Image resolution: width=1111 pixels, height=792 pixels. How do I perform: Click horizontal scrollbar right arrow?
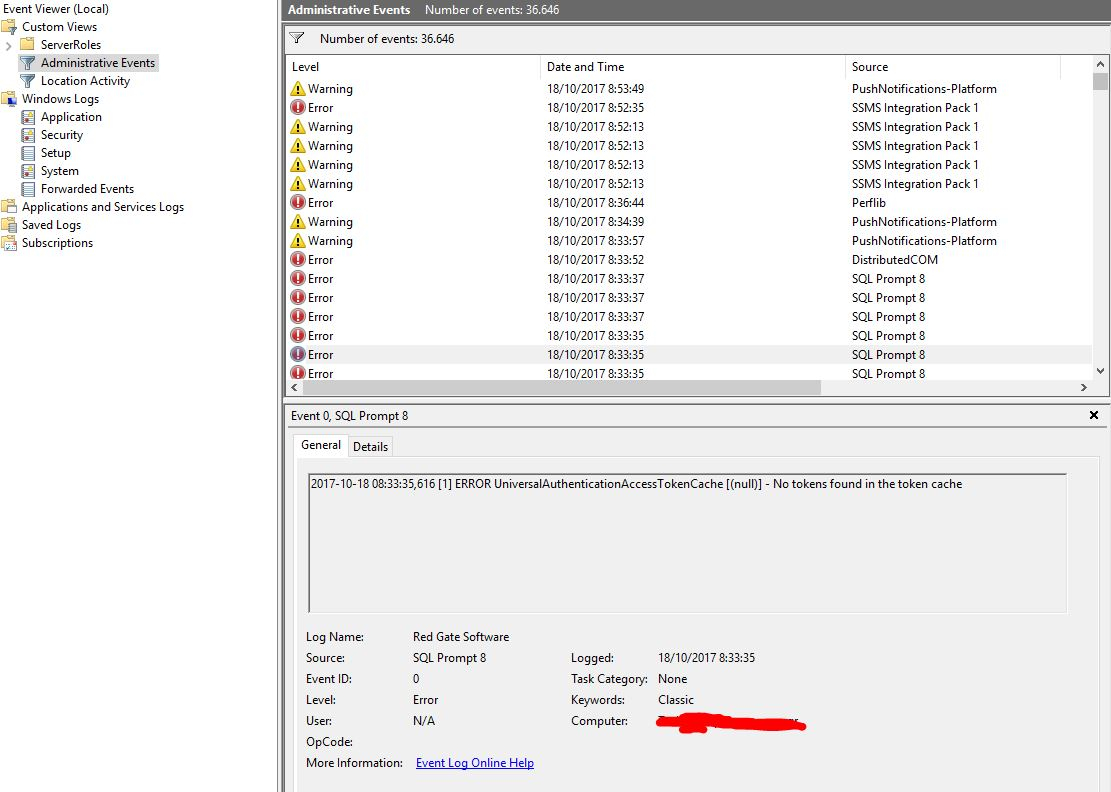click(1083, 387)
